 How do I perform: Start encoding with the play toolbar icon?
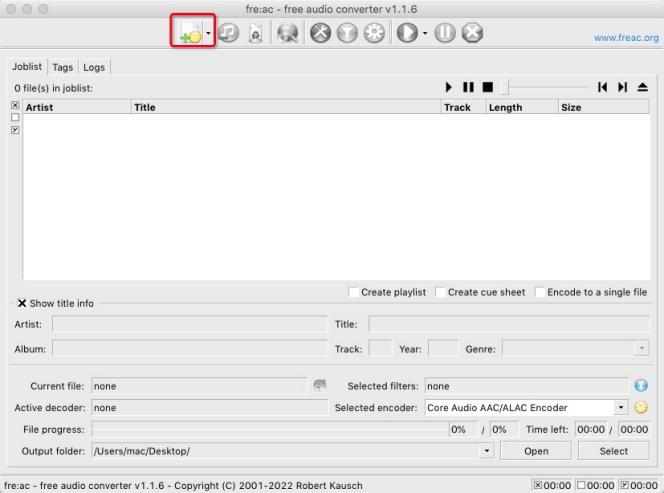[407, 33]
